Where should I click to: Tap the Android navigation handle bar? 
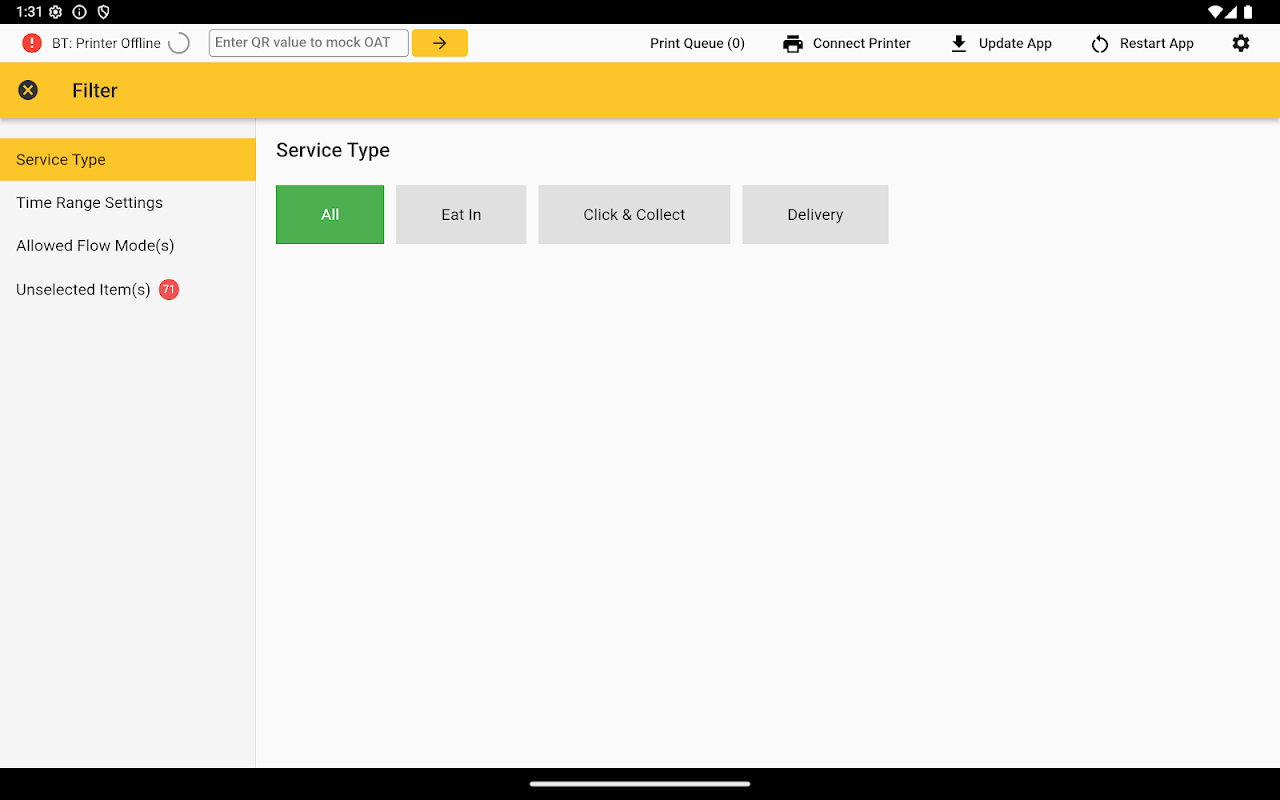tap(640, 784)
